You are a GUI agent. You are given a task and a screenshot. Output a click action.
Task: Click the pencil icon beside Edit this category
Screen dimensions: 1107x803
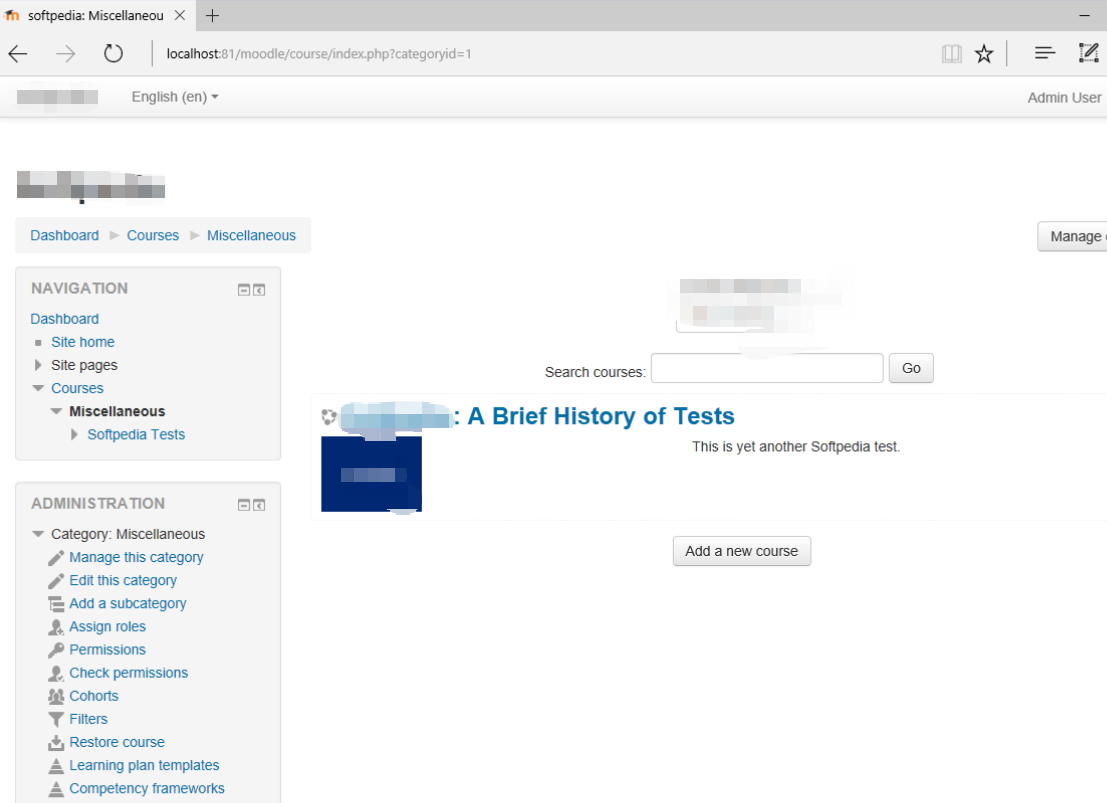coord(56,580)
